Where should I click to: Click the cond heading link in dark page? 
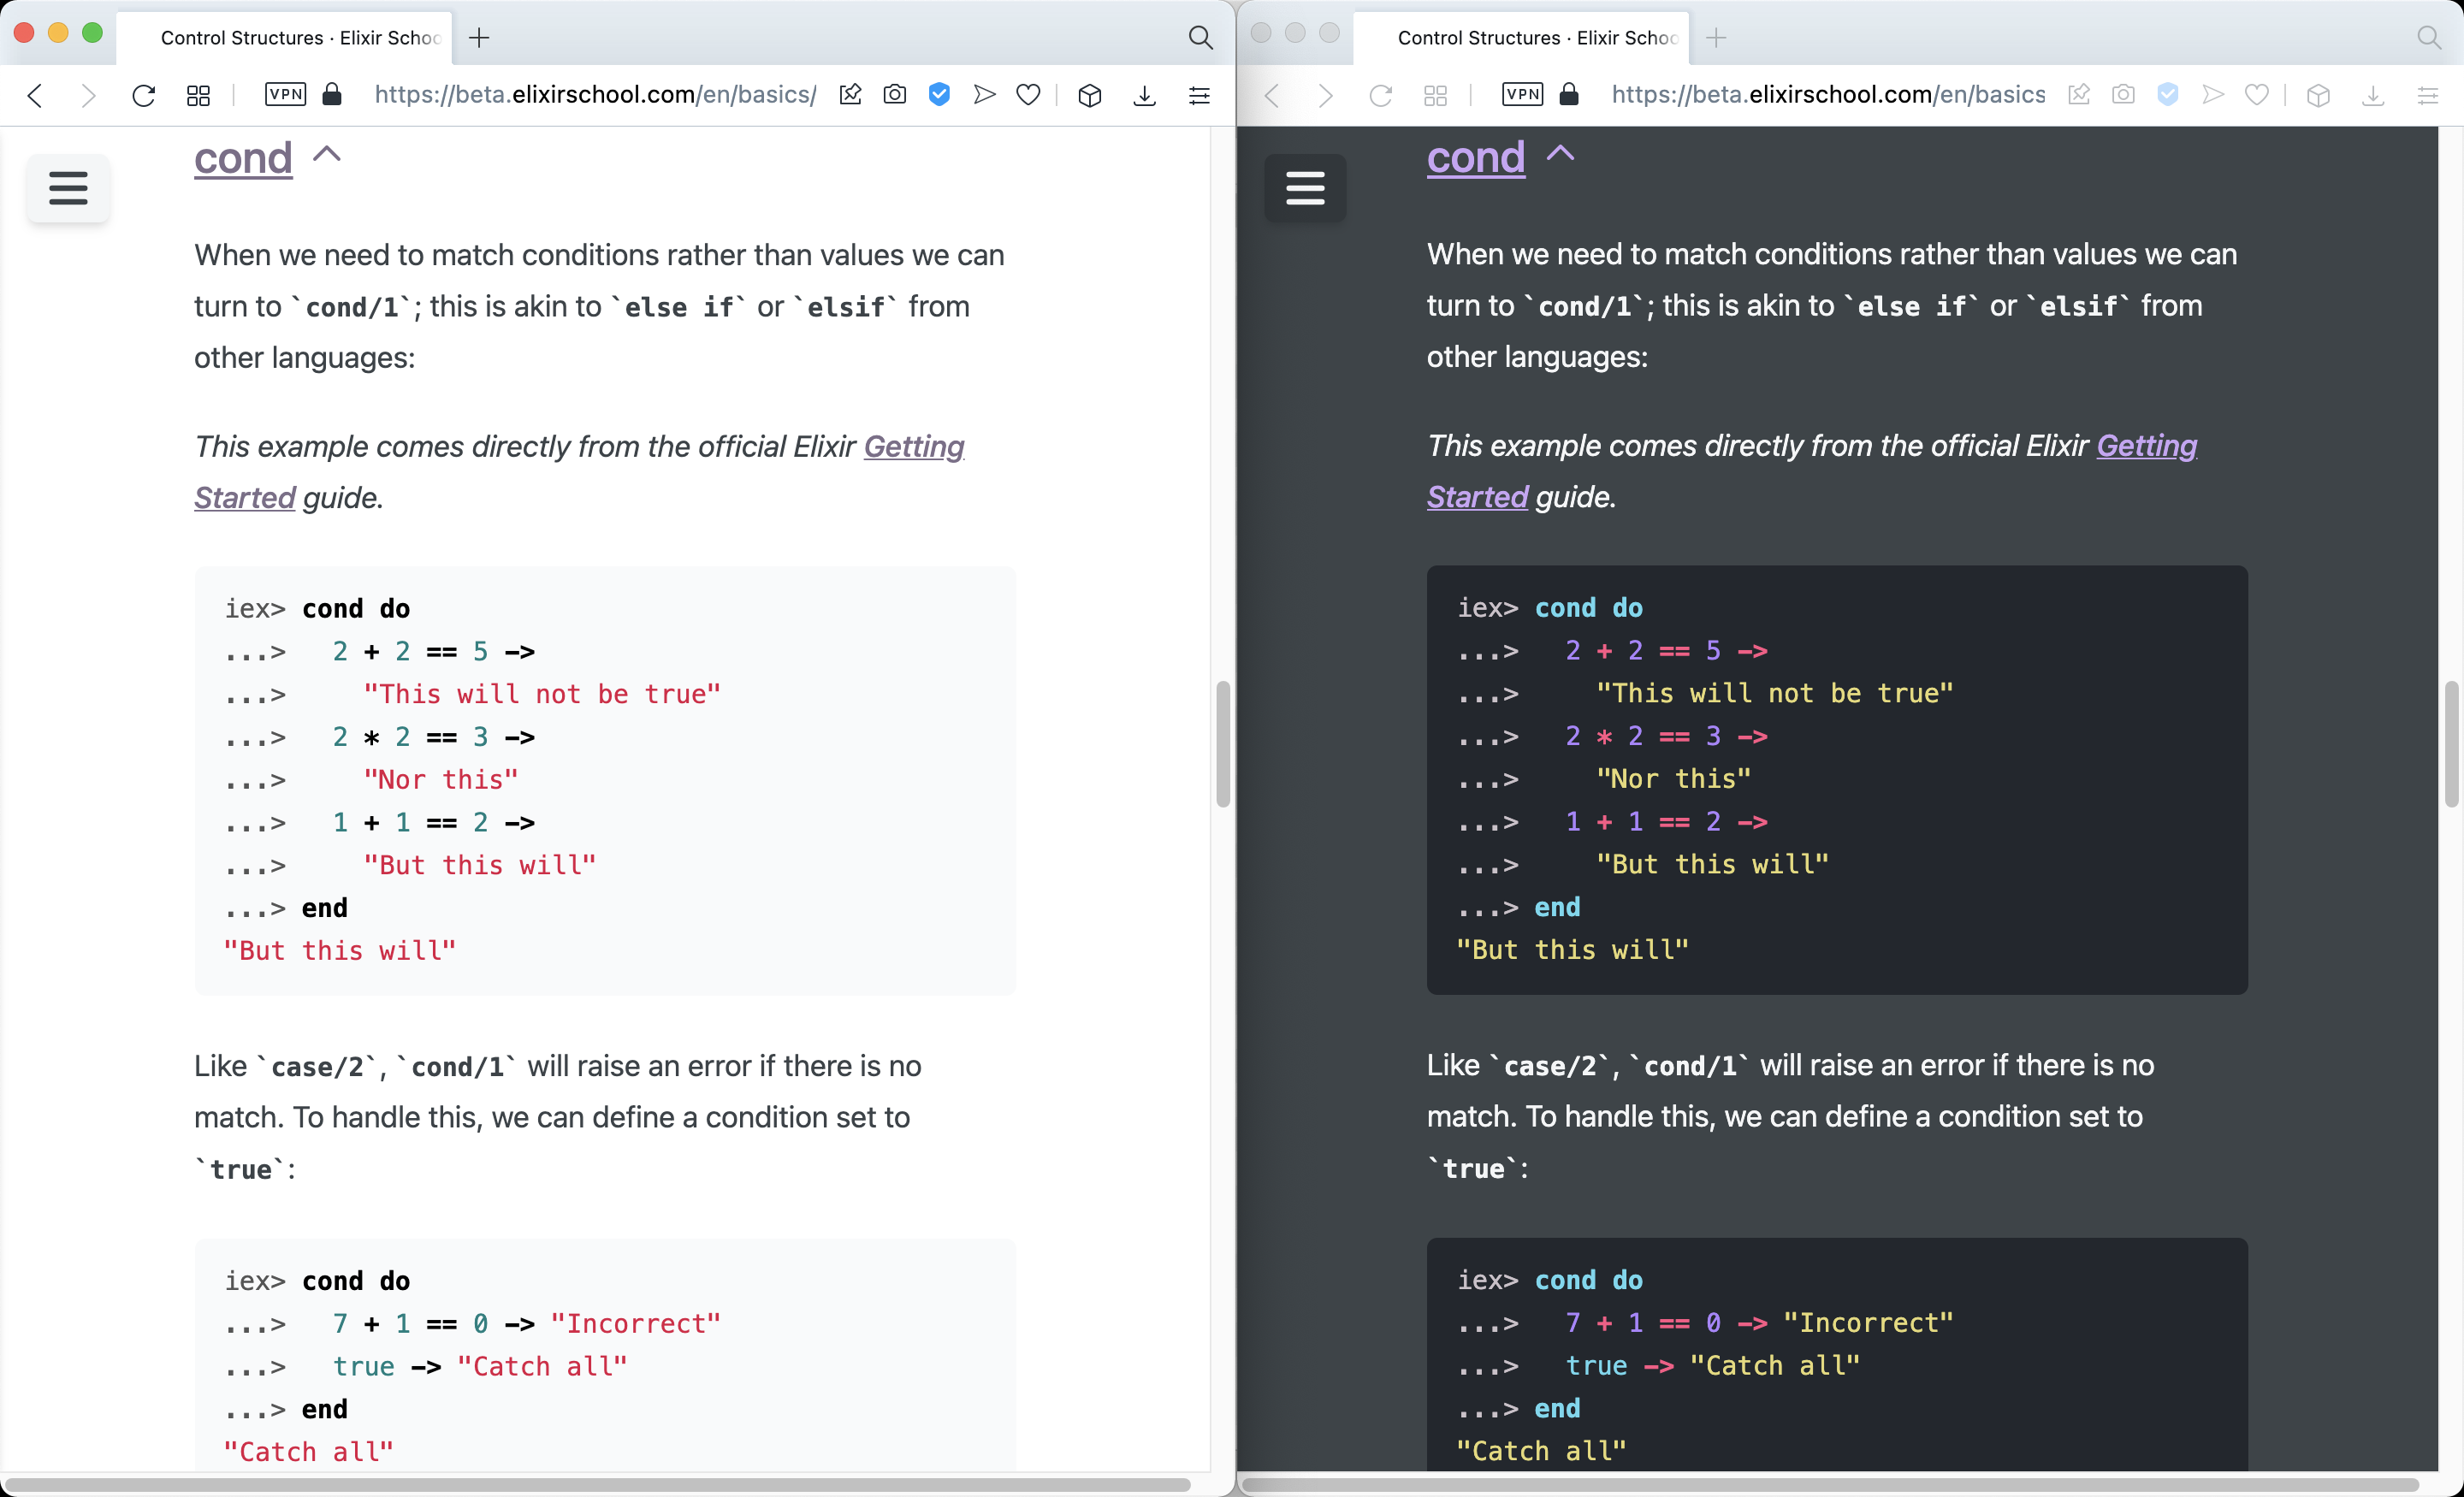coord(1475,158)
